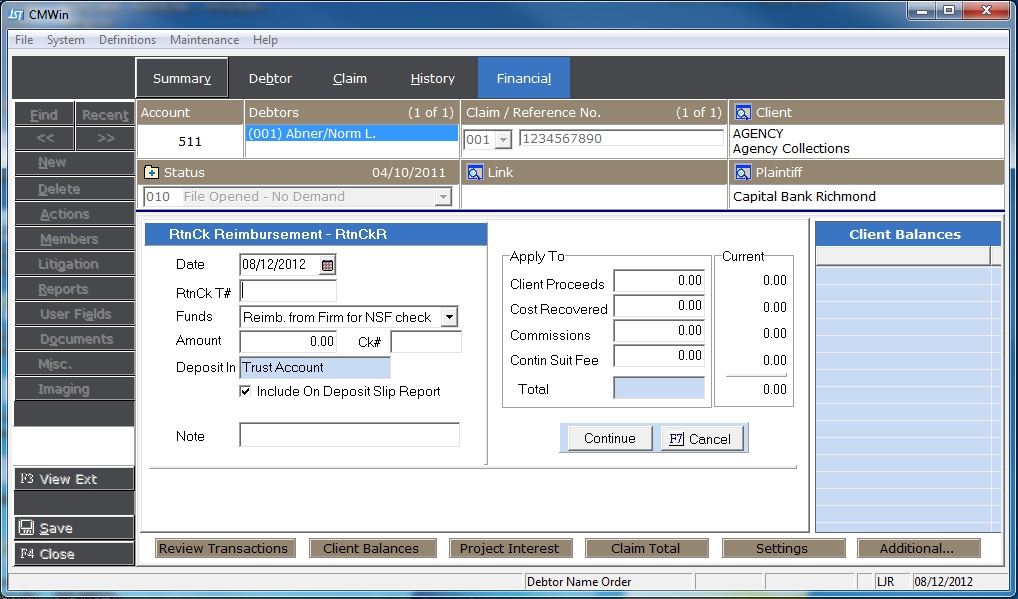Go to previous record with << button
This screenshot has height=599, width=1018.
click(43, 138)
